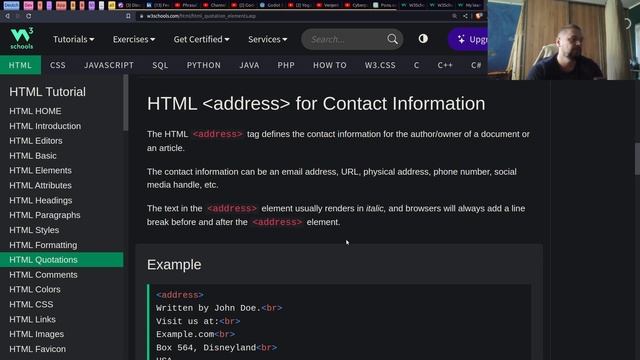Click the 'HTML Tutorial' sidebar heading
640x360 pixels.
click(x=47, y=92)
